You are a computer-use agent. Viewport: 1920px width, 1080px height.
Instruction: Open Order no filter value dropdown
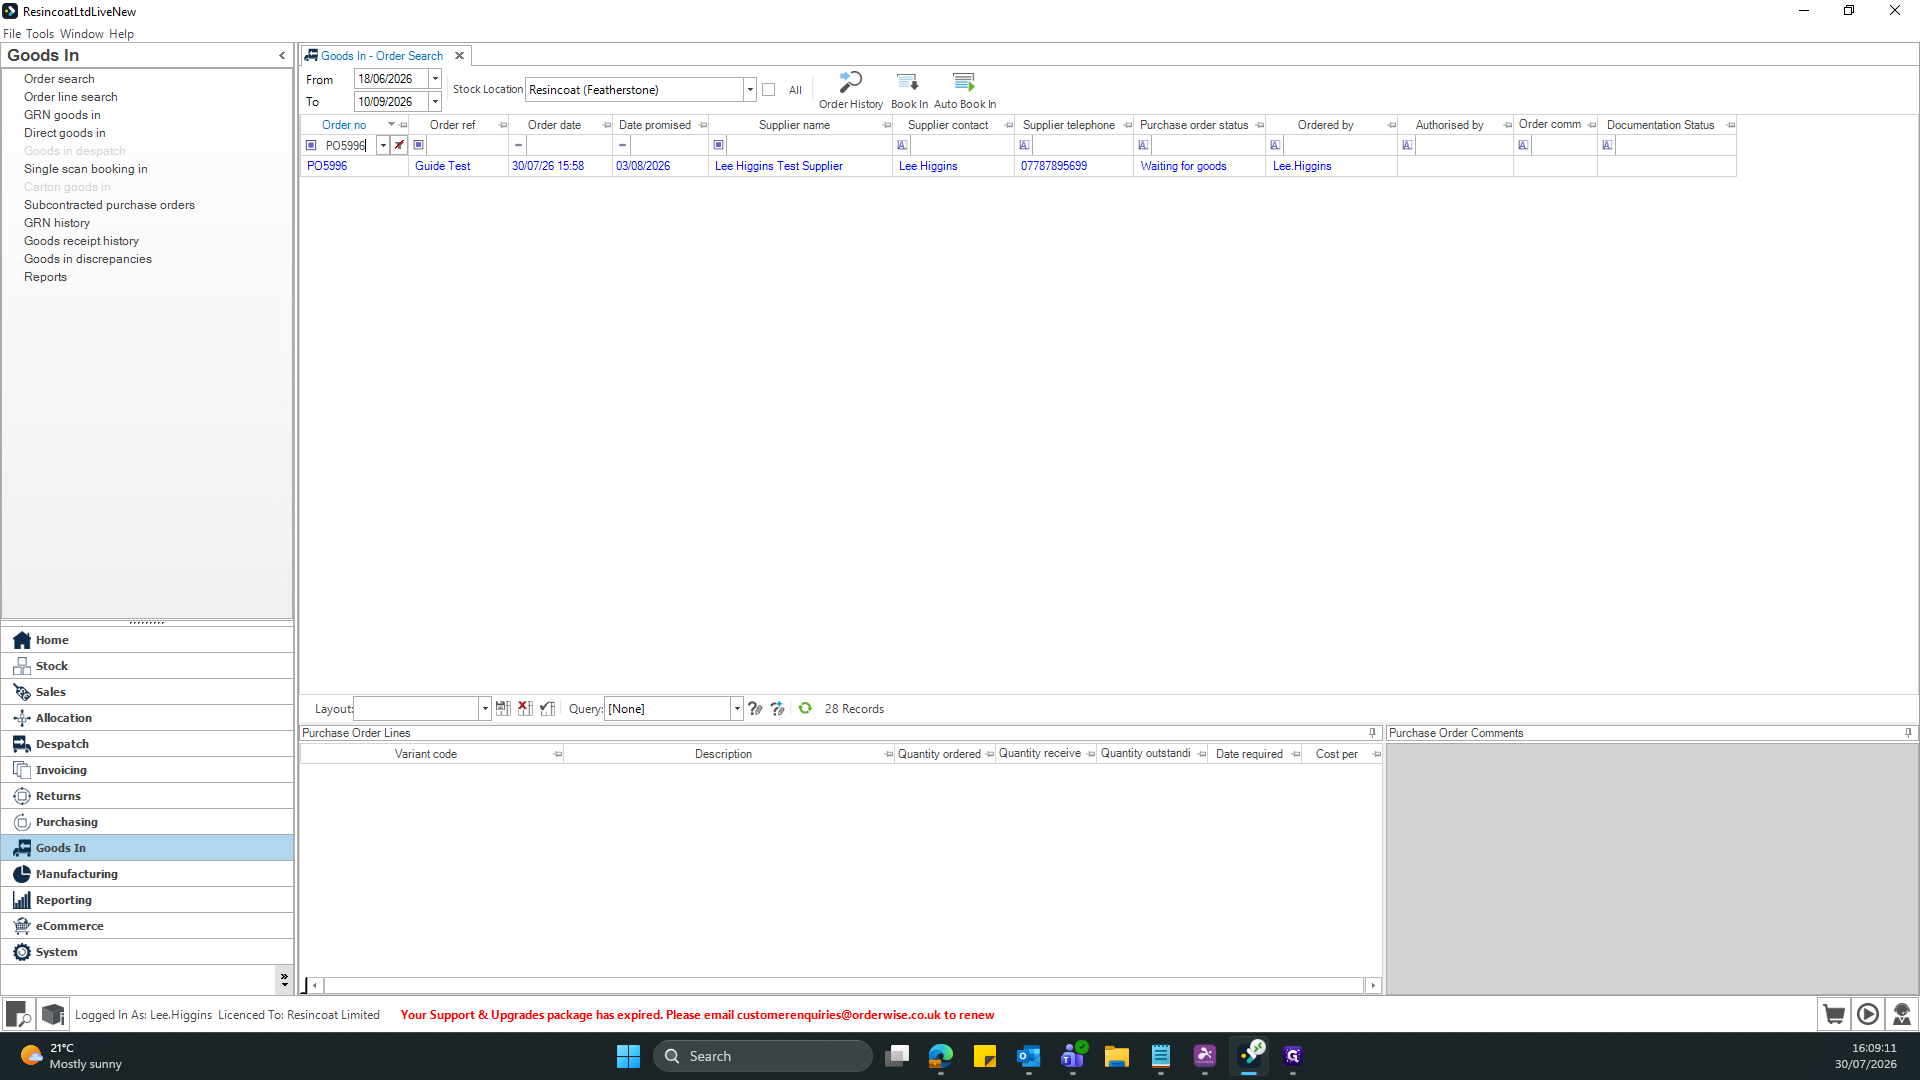click(x=383, y=145)
